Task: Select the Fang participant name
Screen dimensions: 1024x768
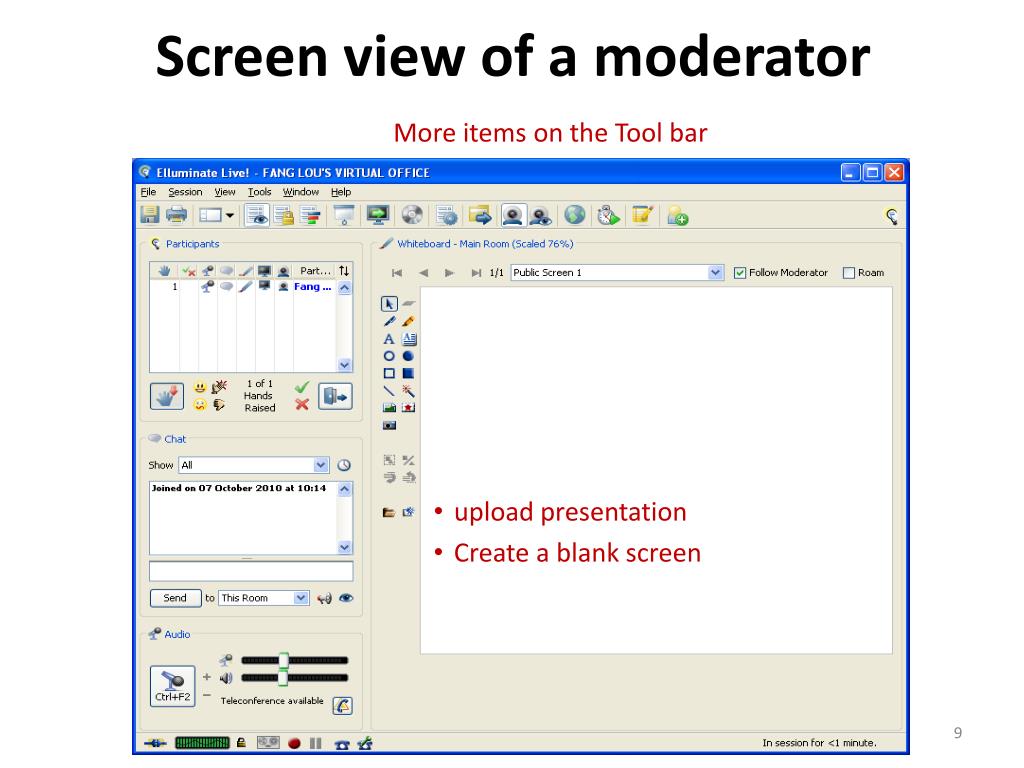Action: click(313, 287)
